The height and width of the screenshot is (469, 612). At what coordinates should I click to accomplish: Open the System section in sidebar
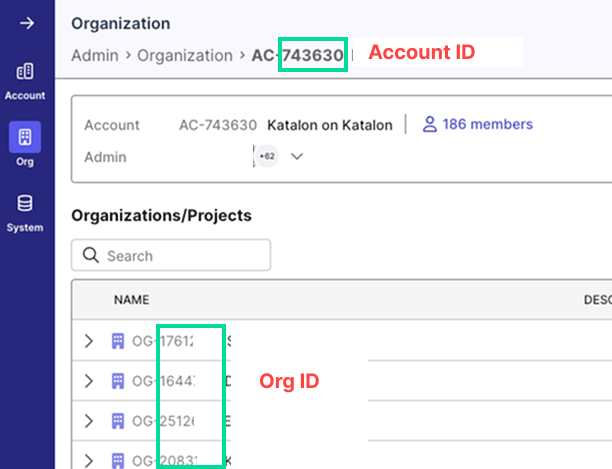pos(25,213)
